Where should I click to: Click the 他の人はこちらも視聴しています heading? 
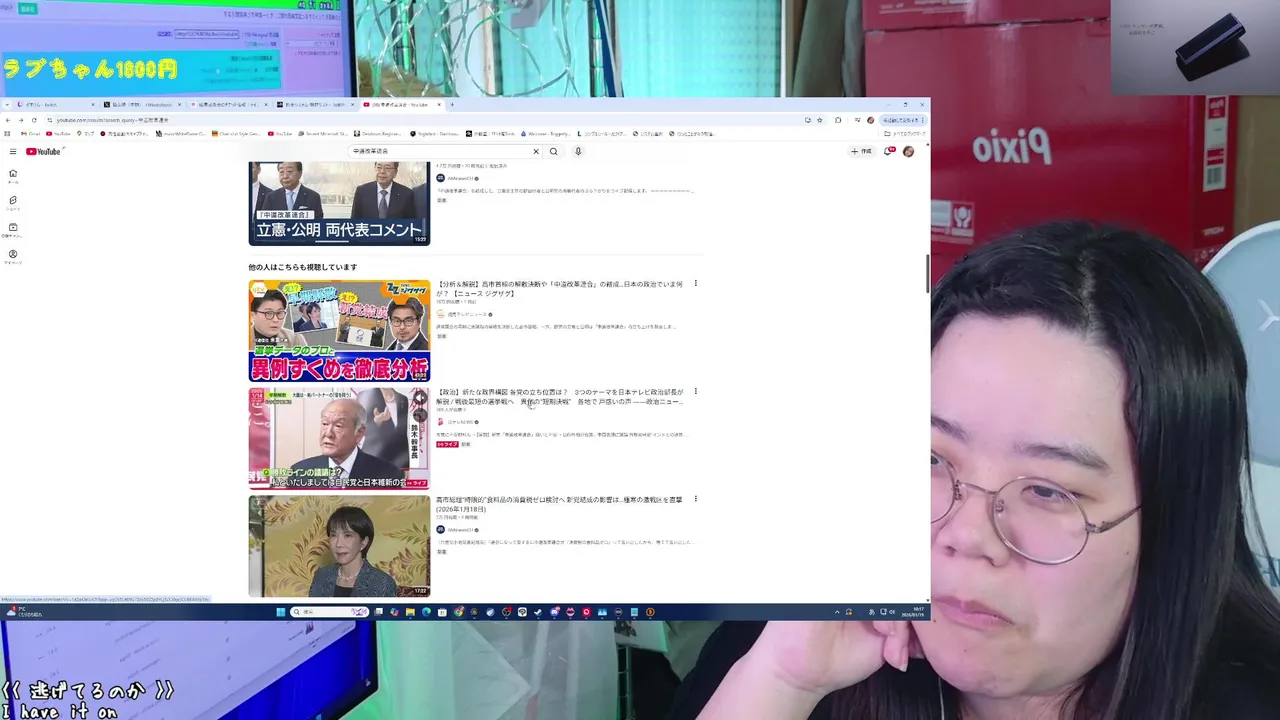click(302, 267)
